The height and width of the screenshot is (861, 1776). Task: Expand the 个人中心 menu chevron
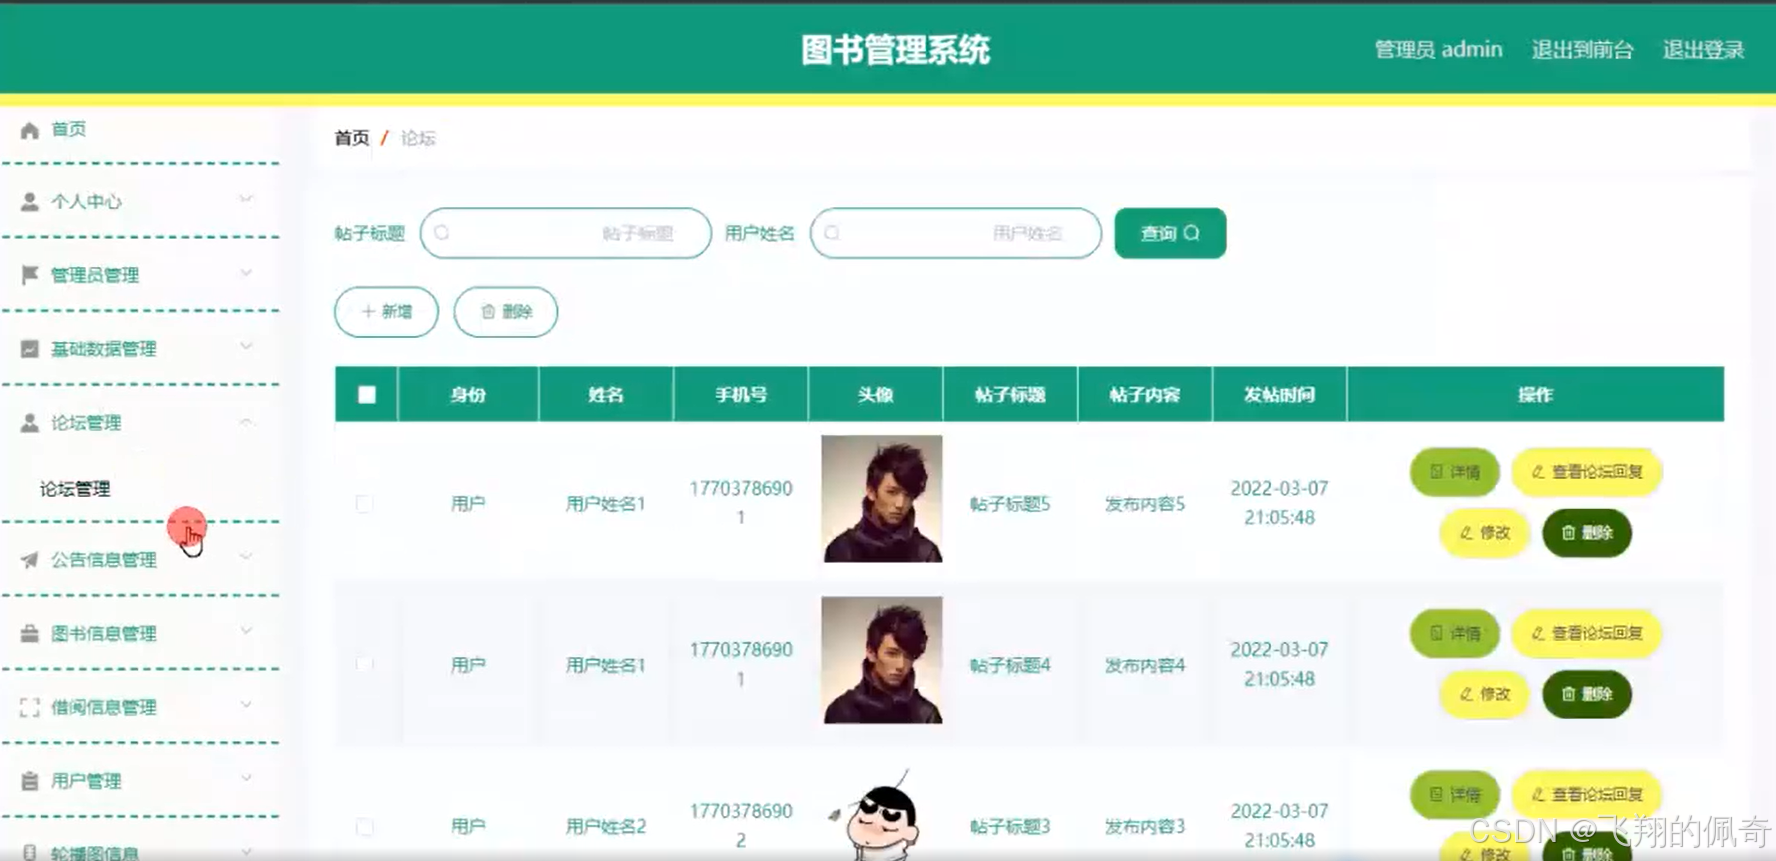246,199
